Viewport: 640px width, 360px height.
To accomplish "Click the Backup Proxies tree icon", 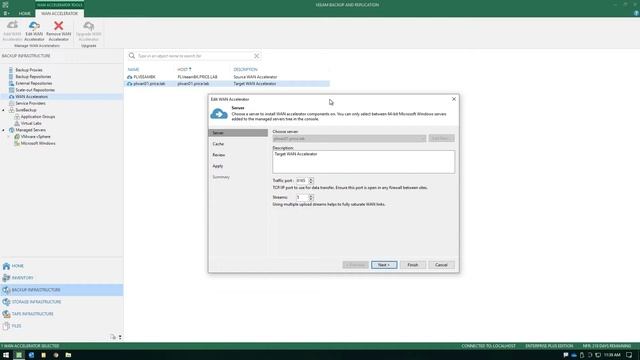I will (x=11, y=70).
